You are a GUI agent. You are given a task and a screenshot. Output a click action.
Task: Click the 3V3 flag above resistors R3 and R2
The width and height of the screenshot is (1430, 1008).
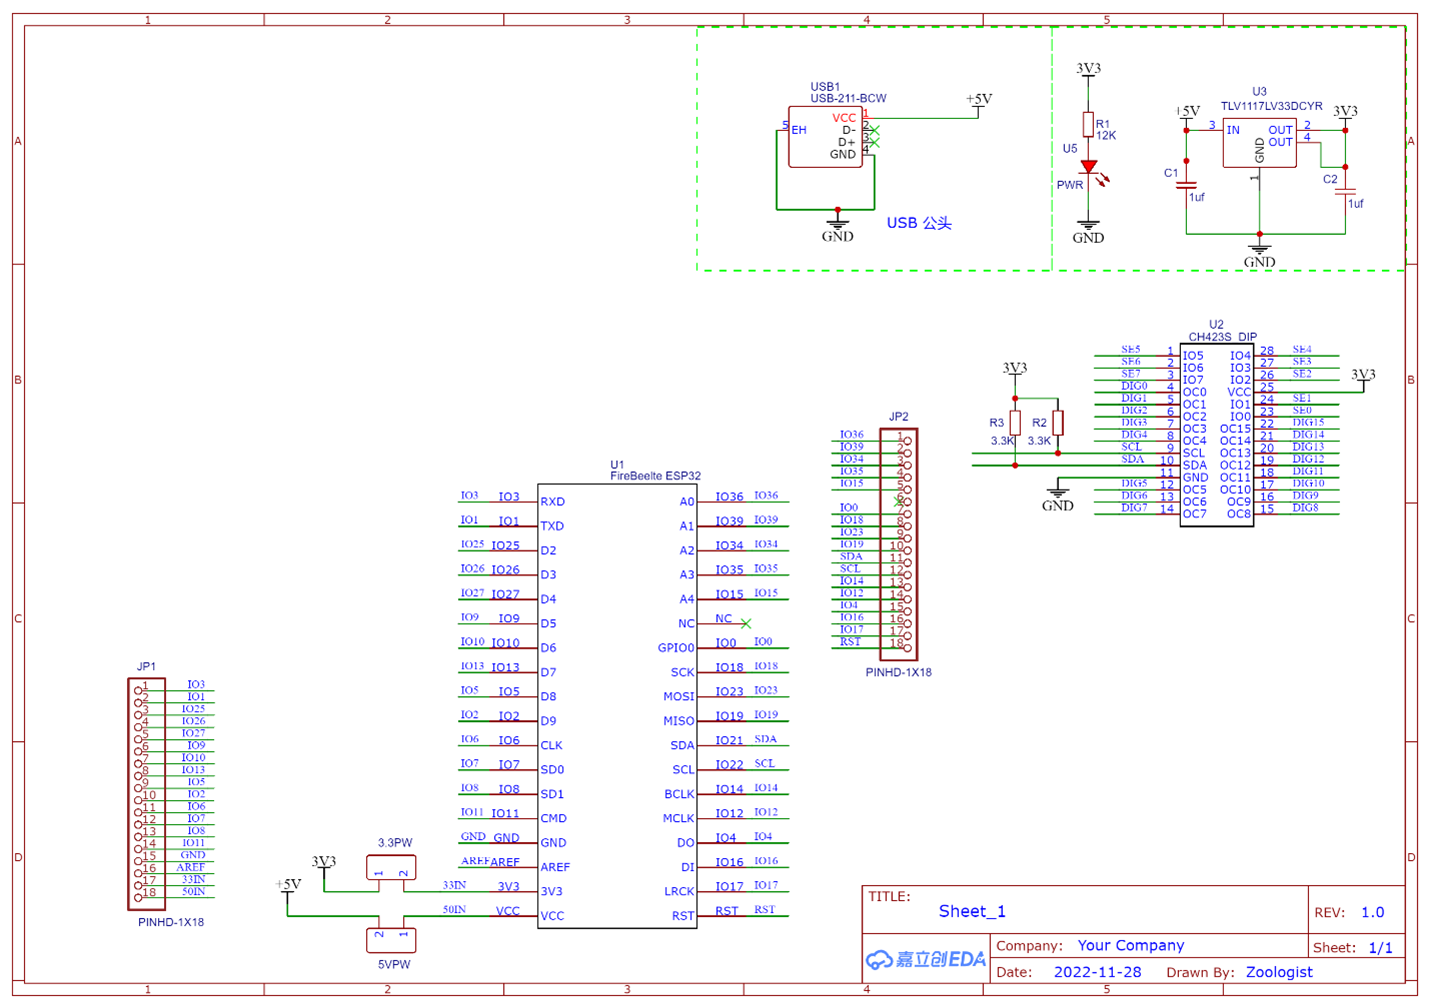(x=1015, y=369)
